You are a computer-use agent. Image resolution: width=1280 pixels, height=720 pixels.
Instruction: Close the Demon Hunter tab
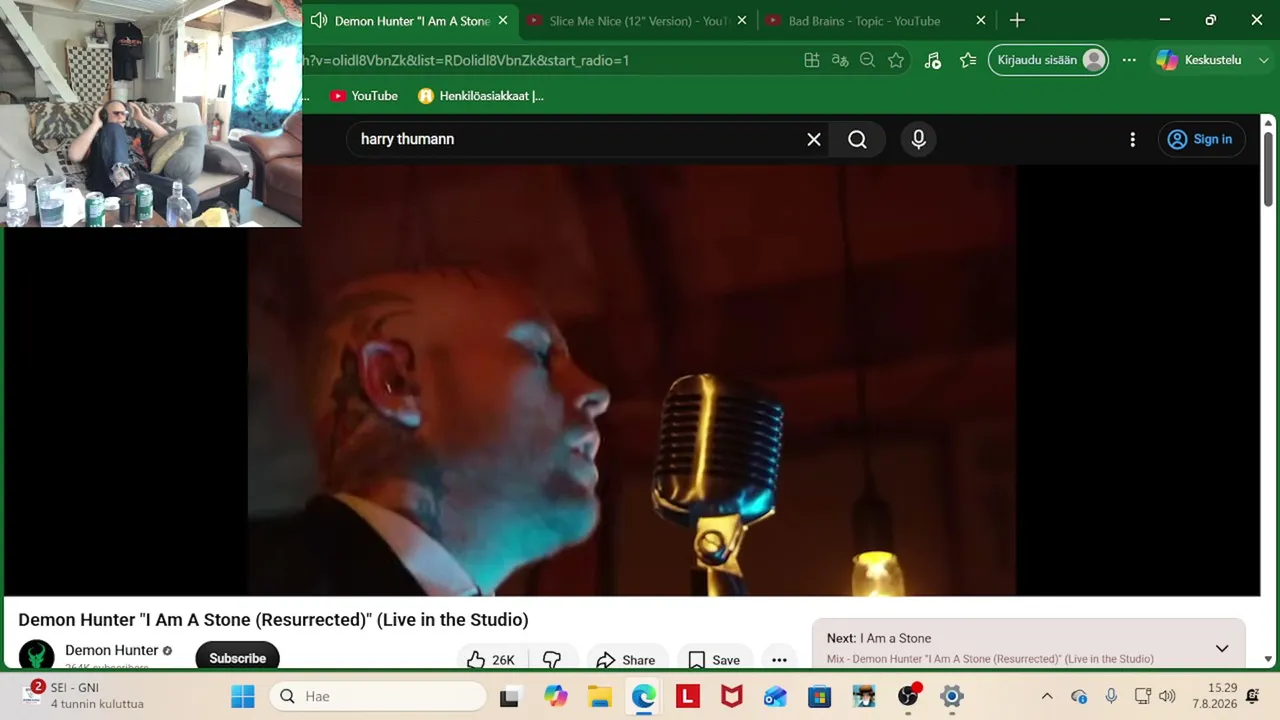[503, 20]
